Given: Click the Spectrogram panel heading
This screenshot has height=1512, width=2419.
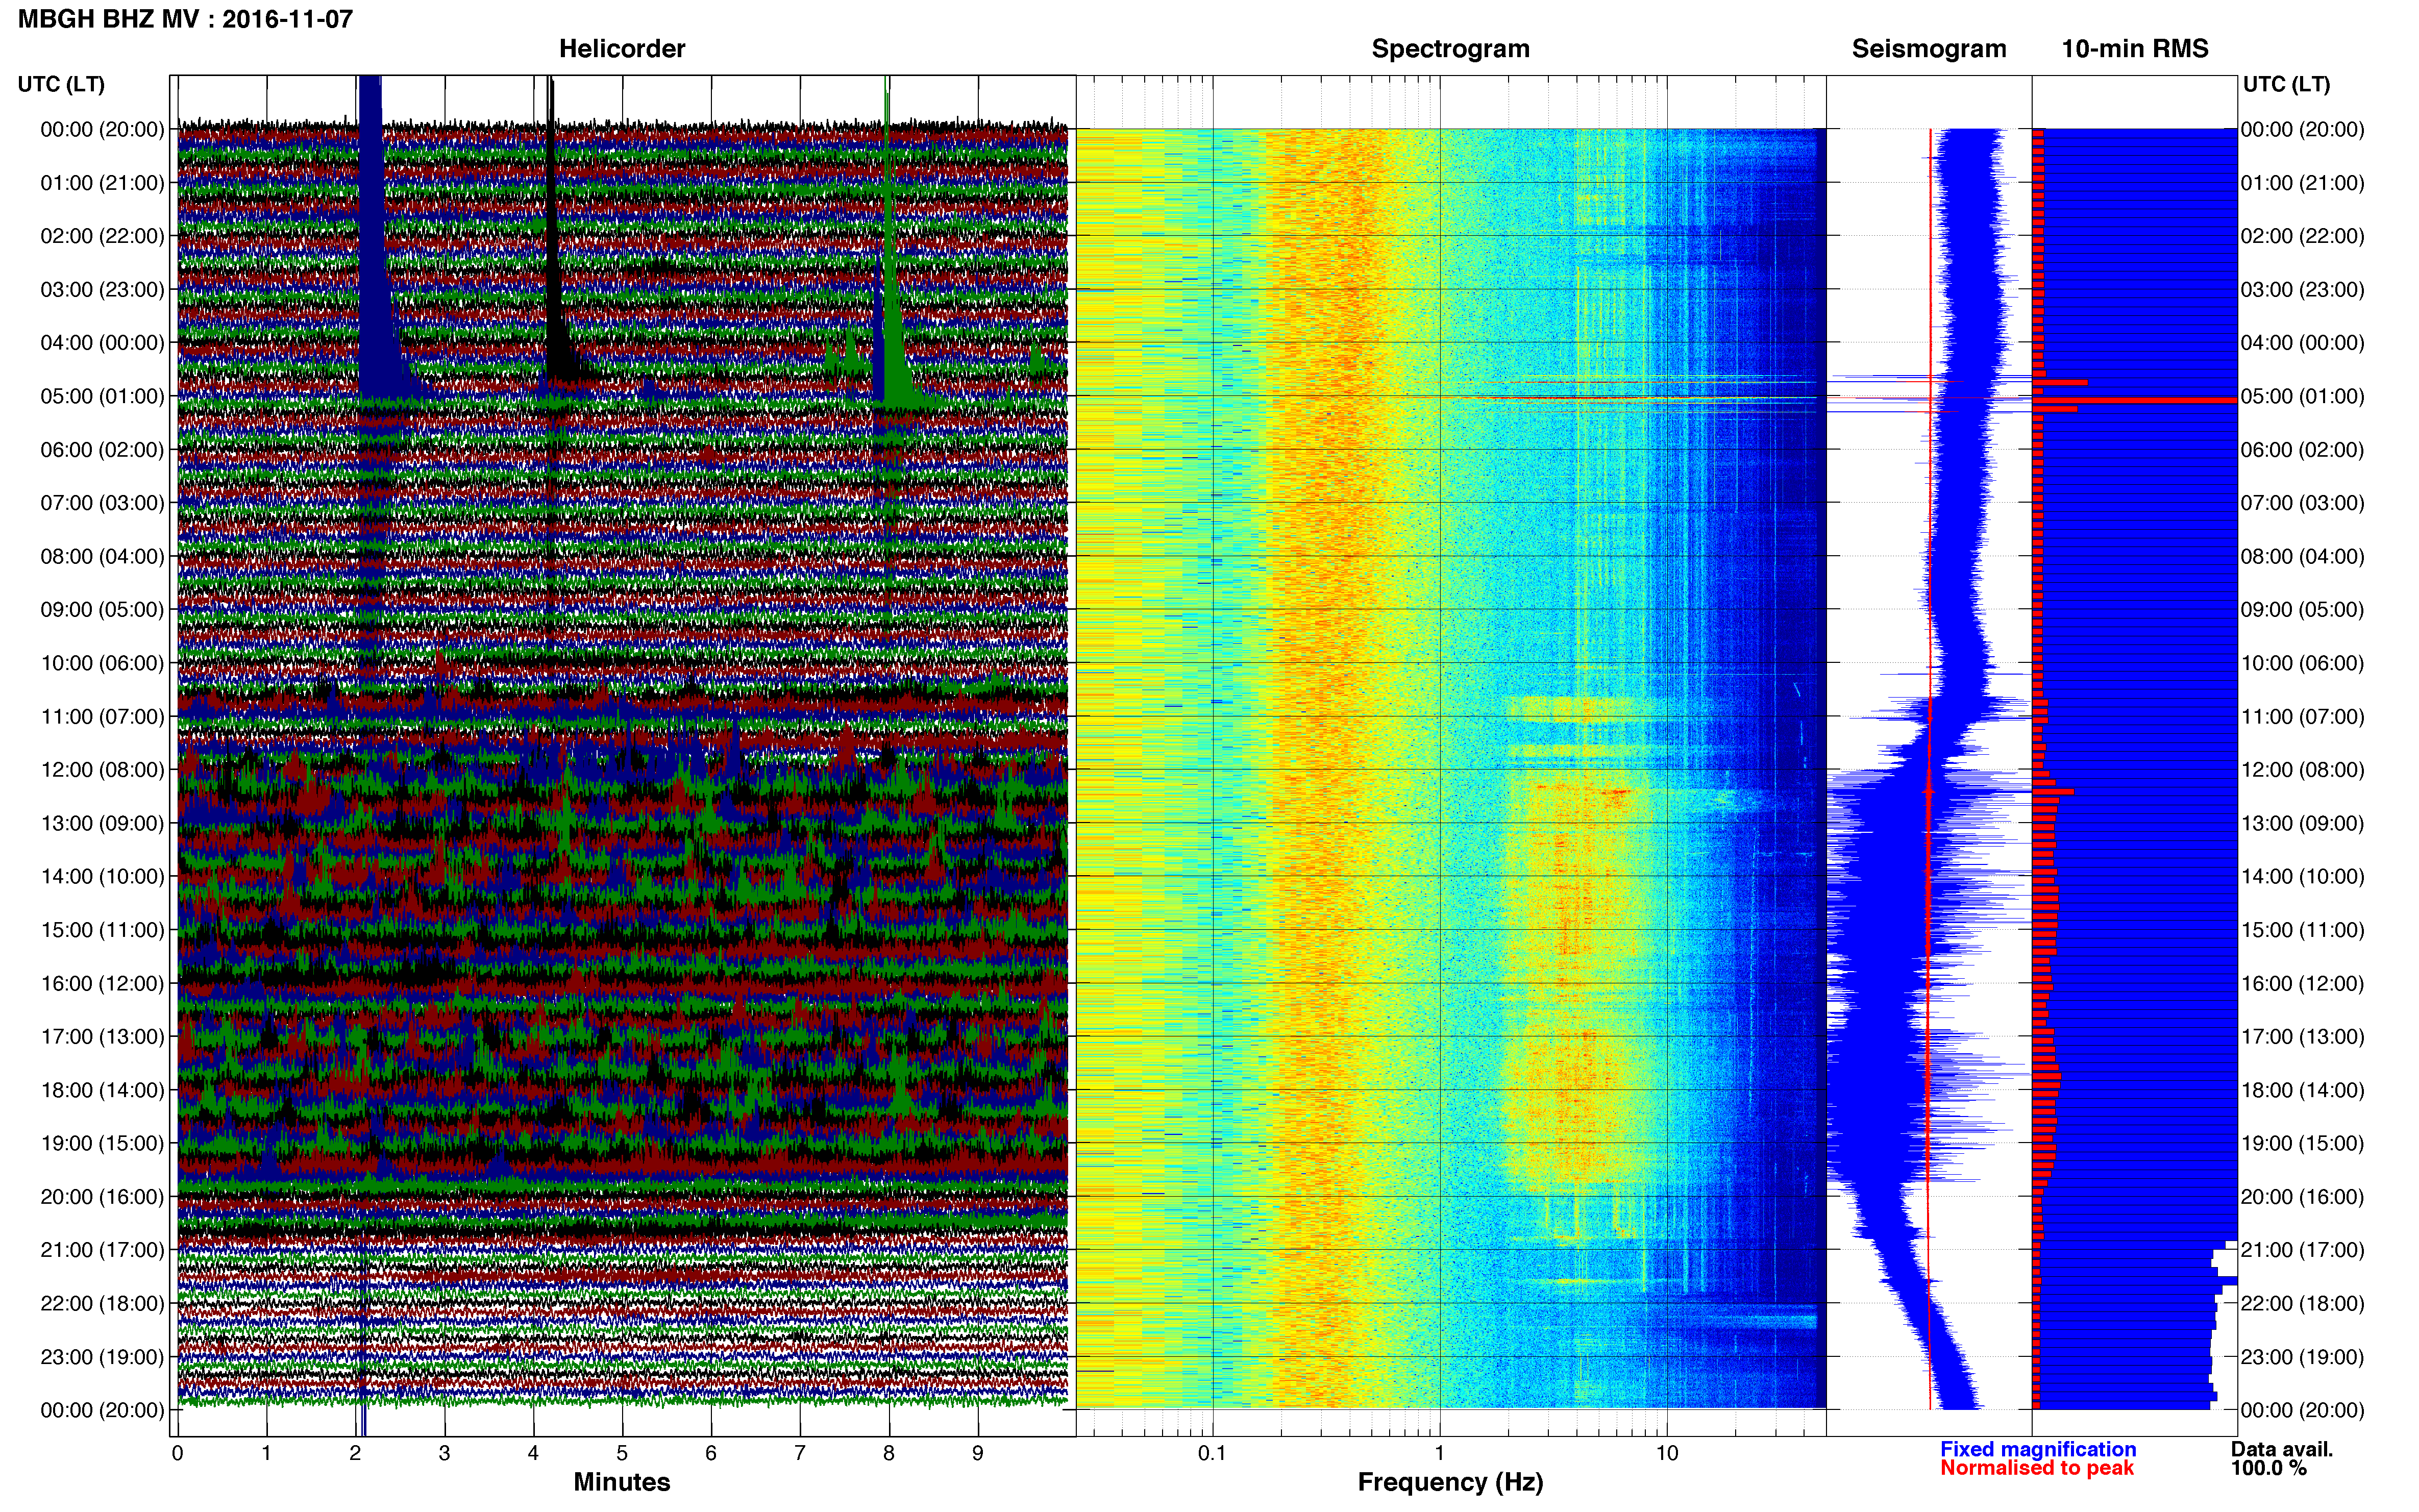Looking at the screenshot, I should (x=1450, y=49).
